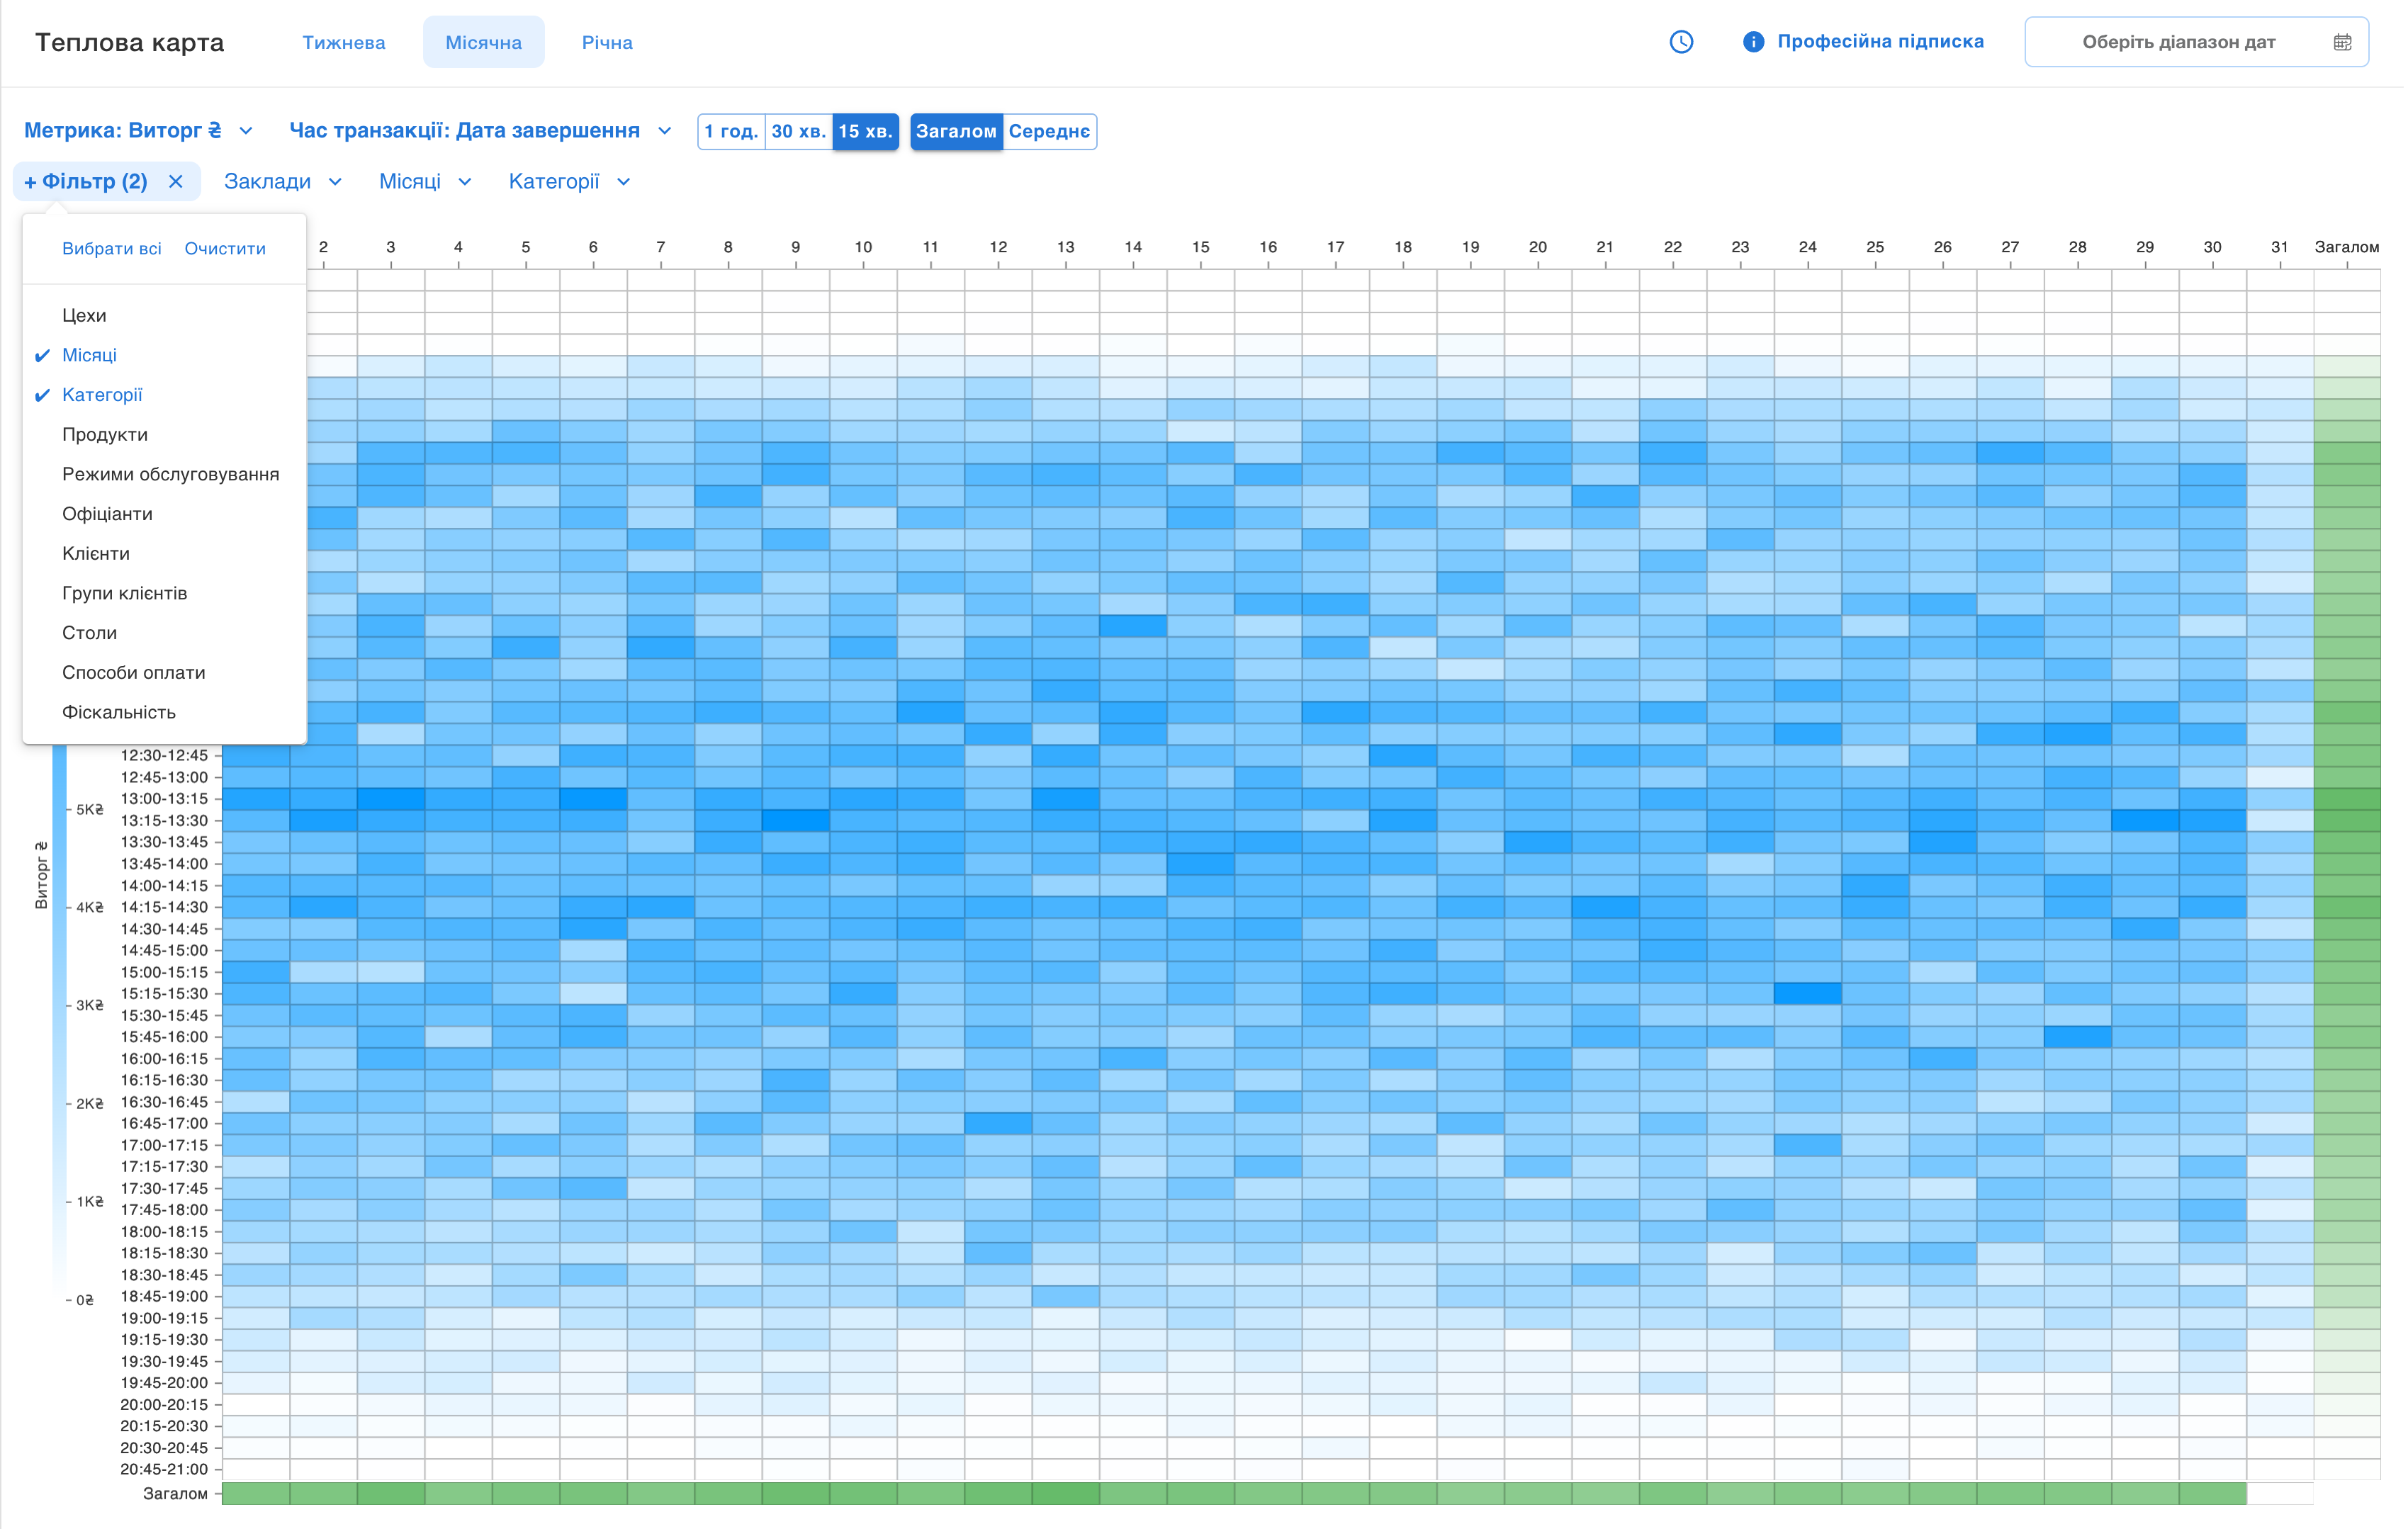Open the calendar icon in date range field
The width and height of the screenshot is (2408, 1529).
click(2342, 42)
